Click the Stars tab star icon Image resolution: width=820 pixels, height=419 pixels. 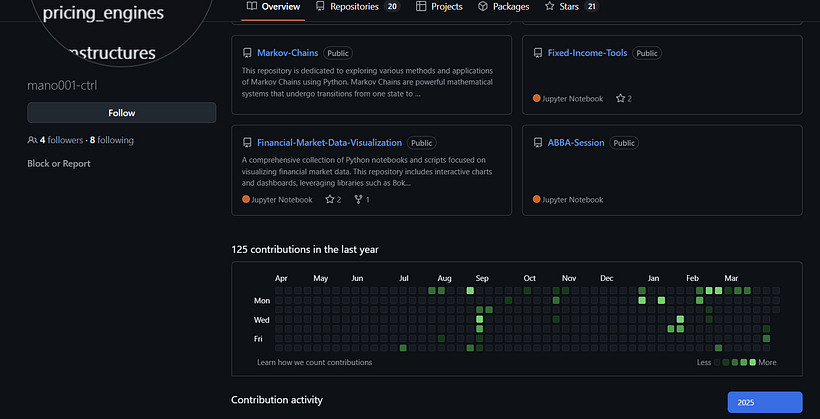pyautogui.click(x=550, y=6)
